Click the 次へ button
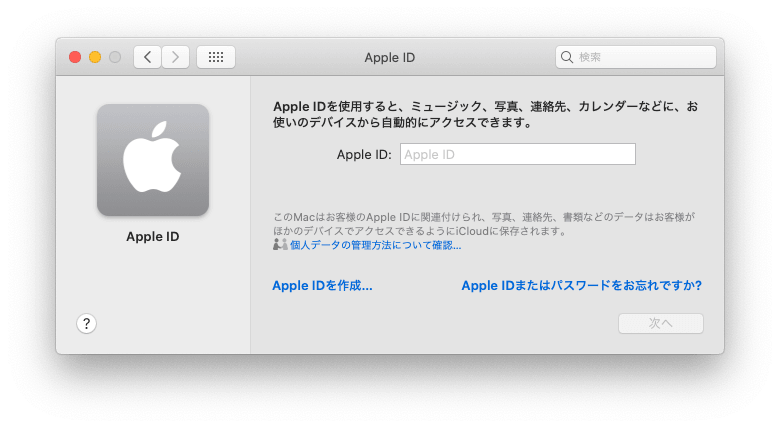The height and width of the screenshot is (428, 780). tap(661, 323)
